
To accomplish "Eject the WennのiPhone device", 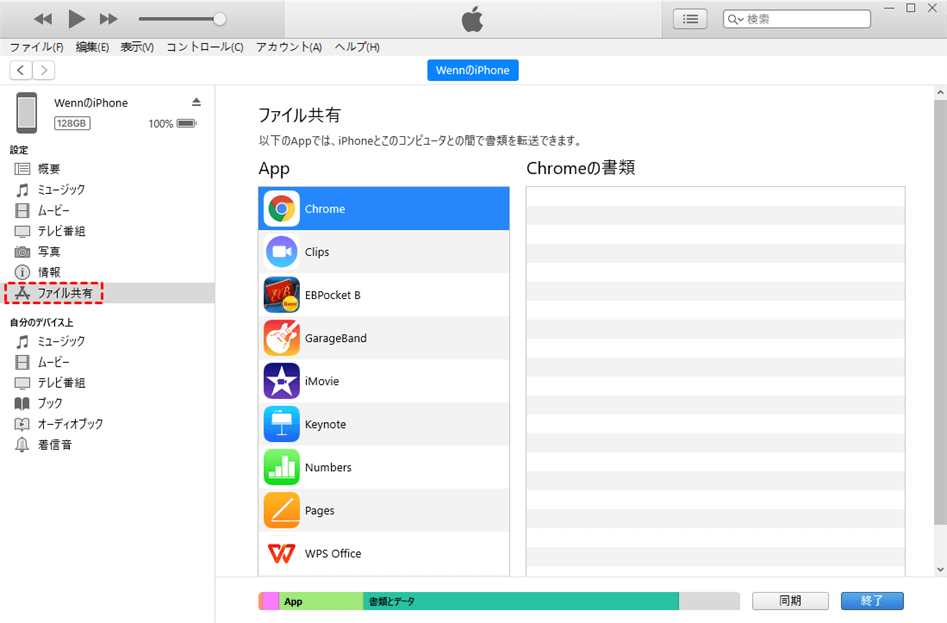I will [x=197, y=101].
